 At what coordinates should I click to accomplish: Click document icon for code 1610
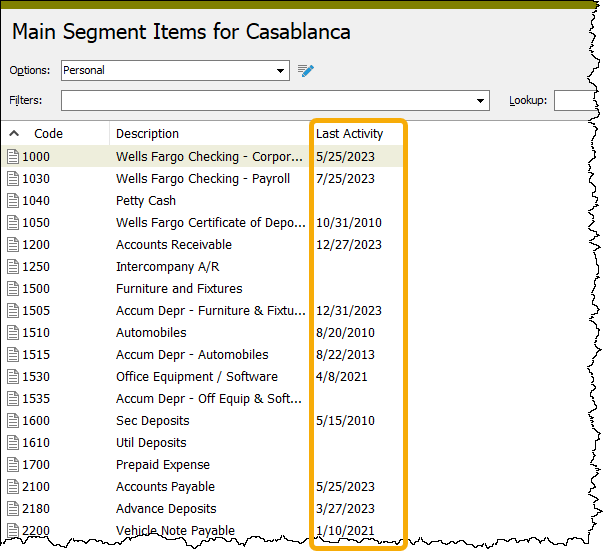pos(13,443)
